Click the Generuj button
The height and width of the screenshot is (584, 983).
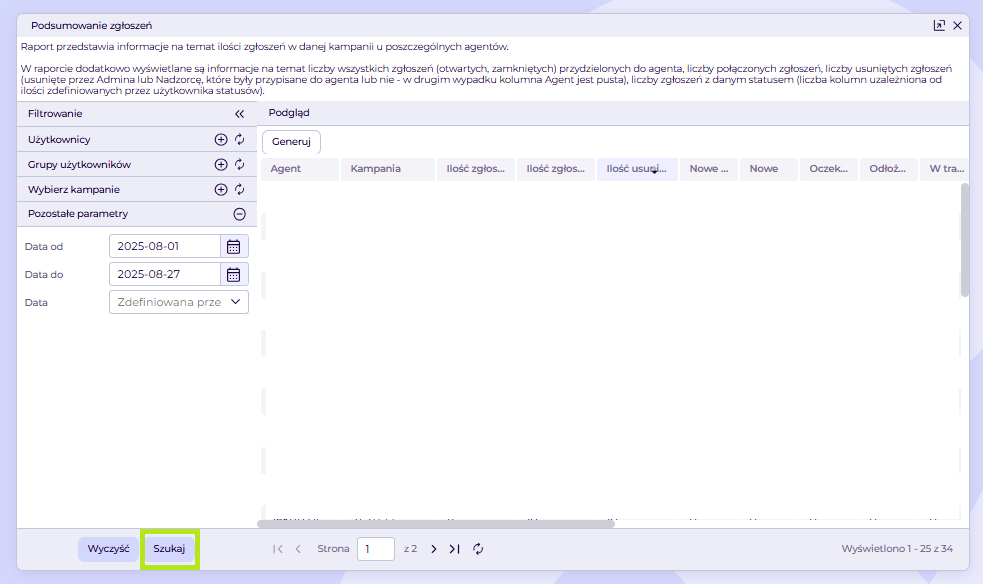coord(292,142)
